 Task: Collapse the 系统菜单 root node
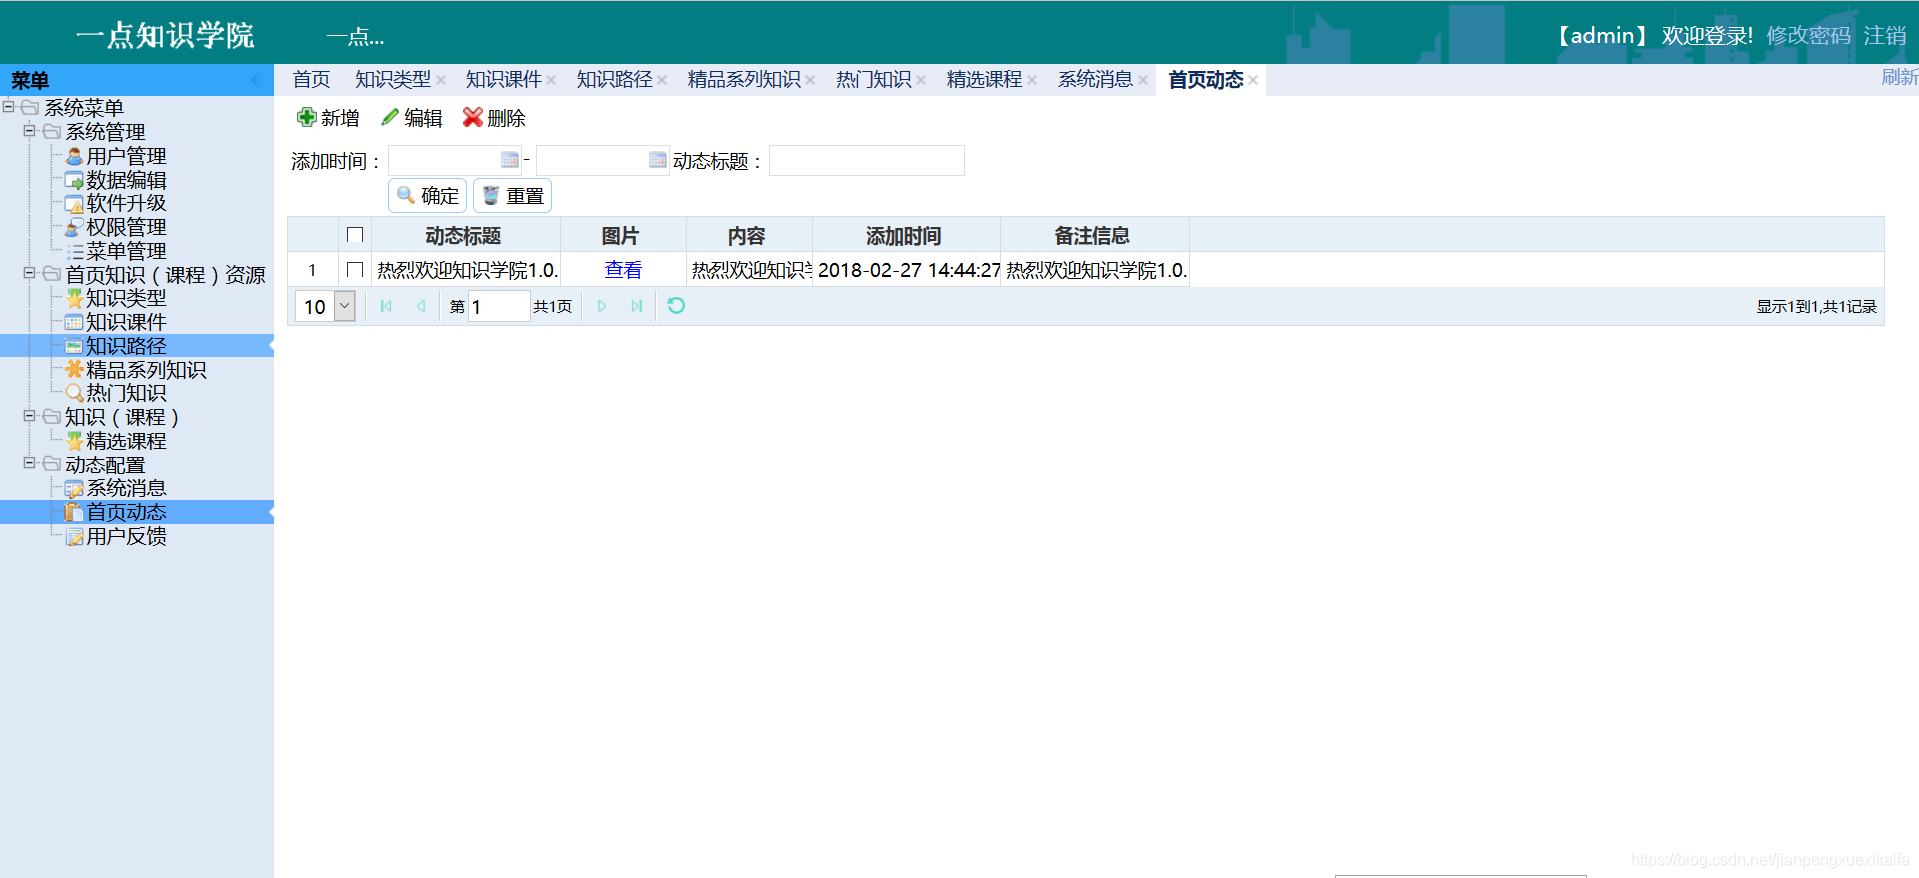(9, 107)
